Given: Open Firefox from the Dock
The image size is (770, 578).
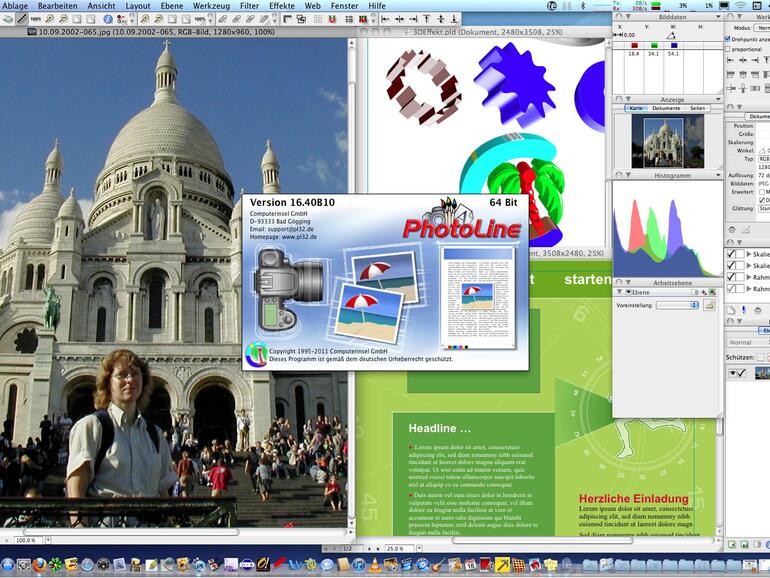Looking at the screenshot, I should pyautogui.click(x=39, y=565).
